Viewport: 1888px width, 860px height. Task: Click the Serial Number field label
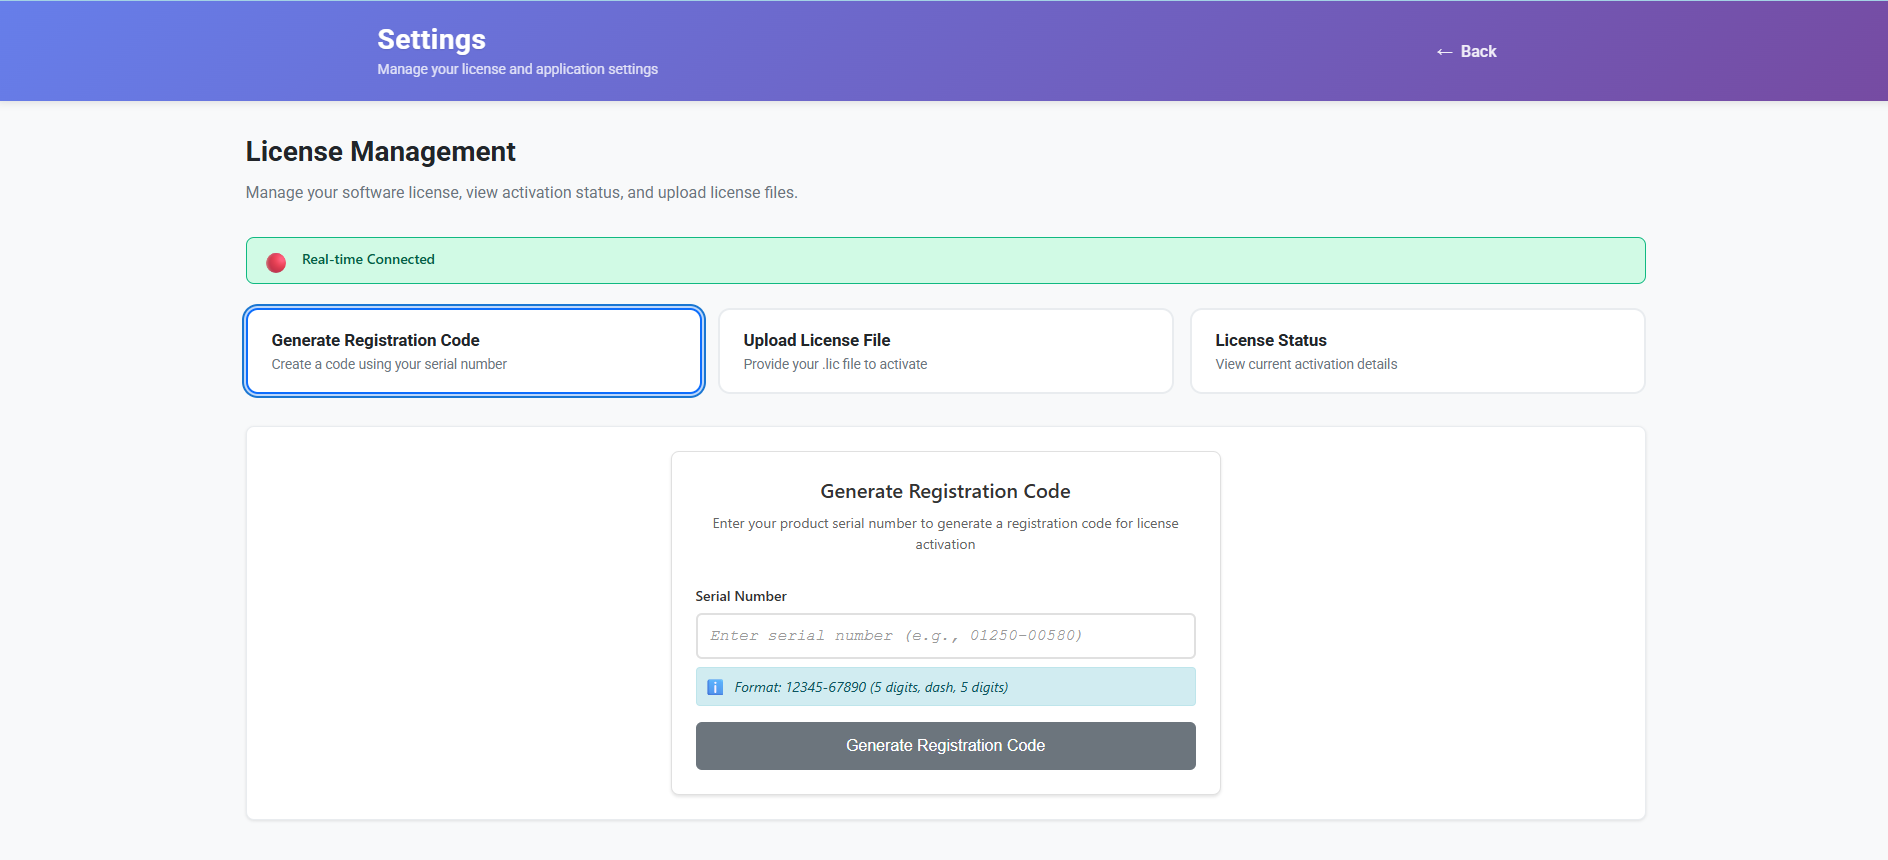pyautogui.click(x=741, y=596)
